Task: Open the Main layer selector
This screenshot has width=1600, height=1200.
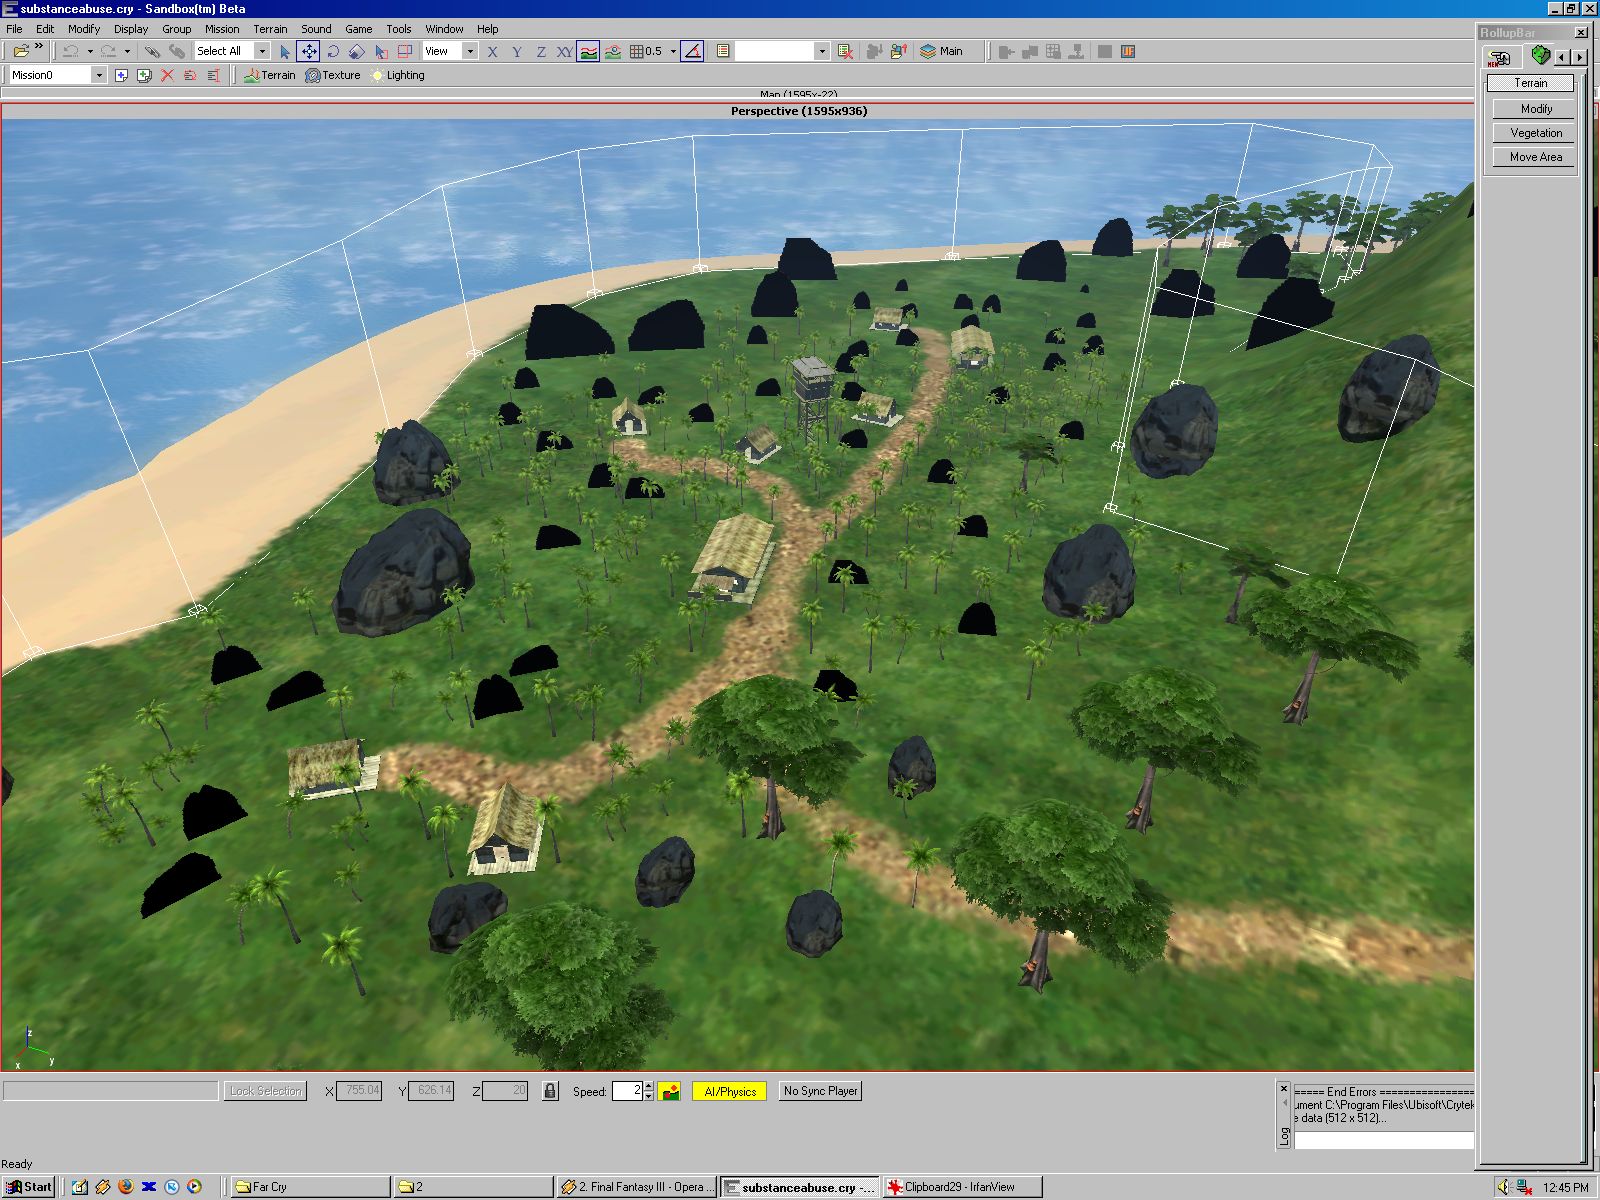Action: 942,51
